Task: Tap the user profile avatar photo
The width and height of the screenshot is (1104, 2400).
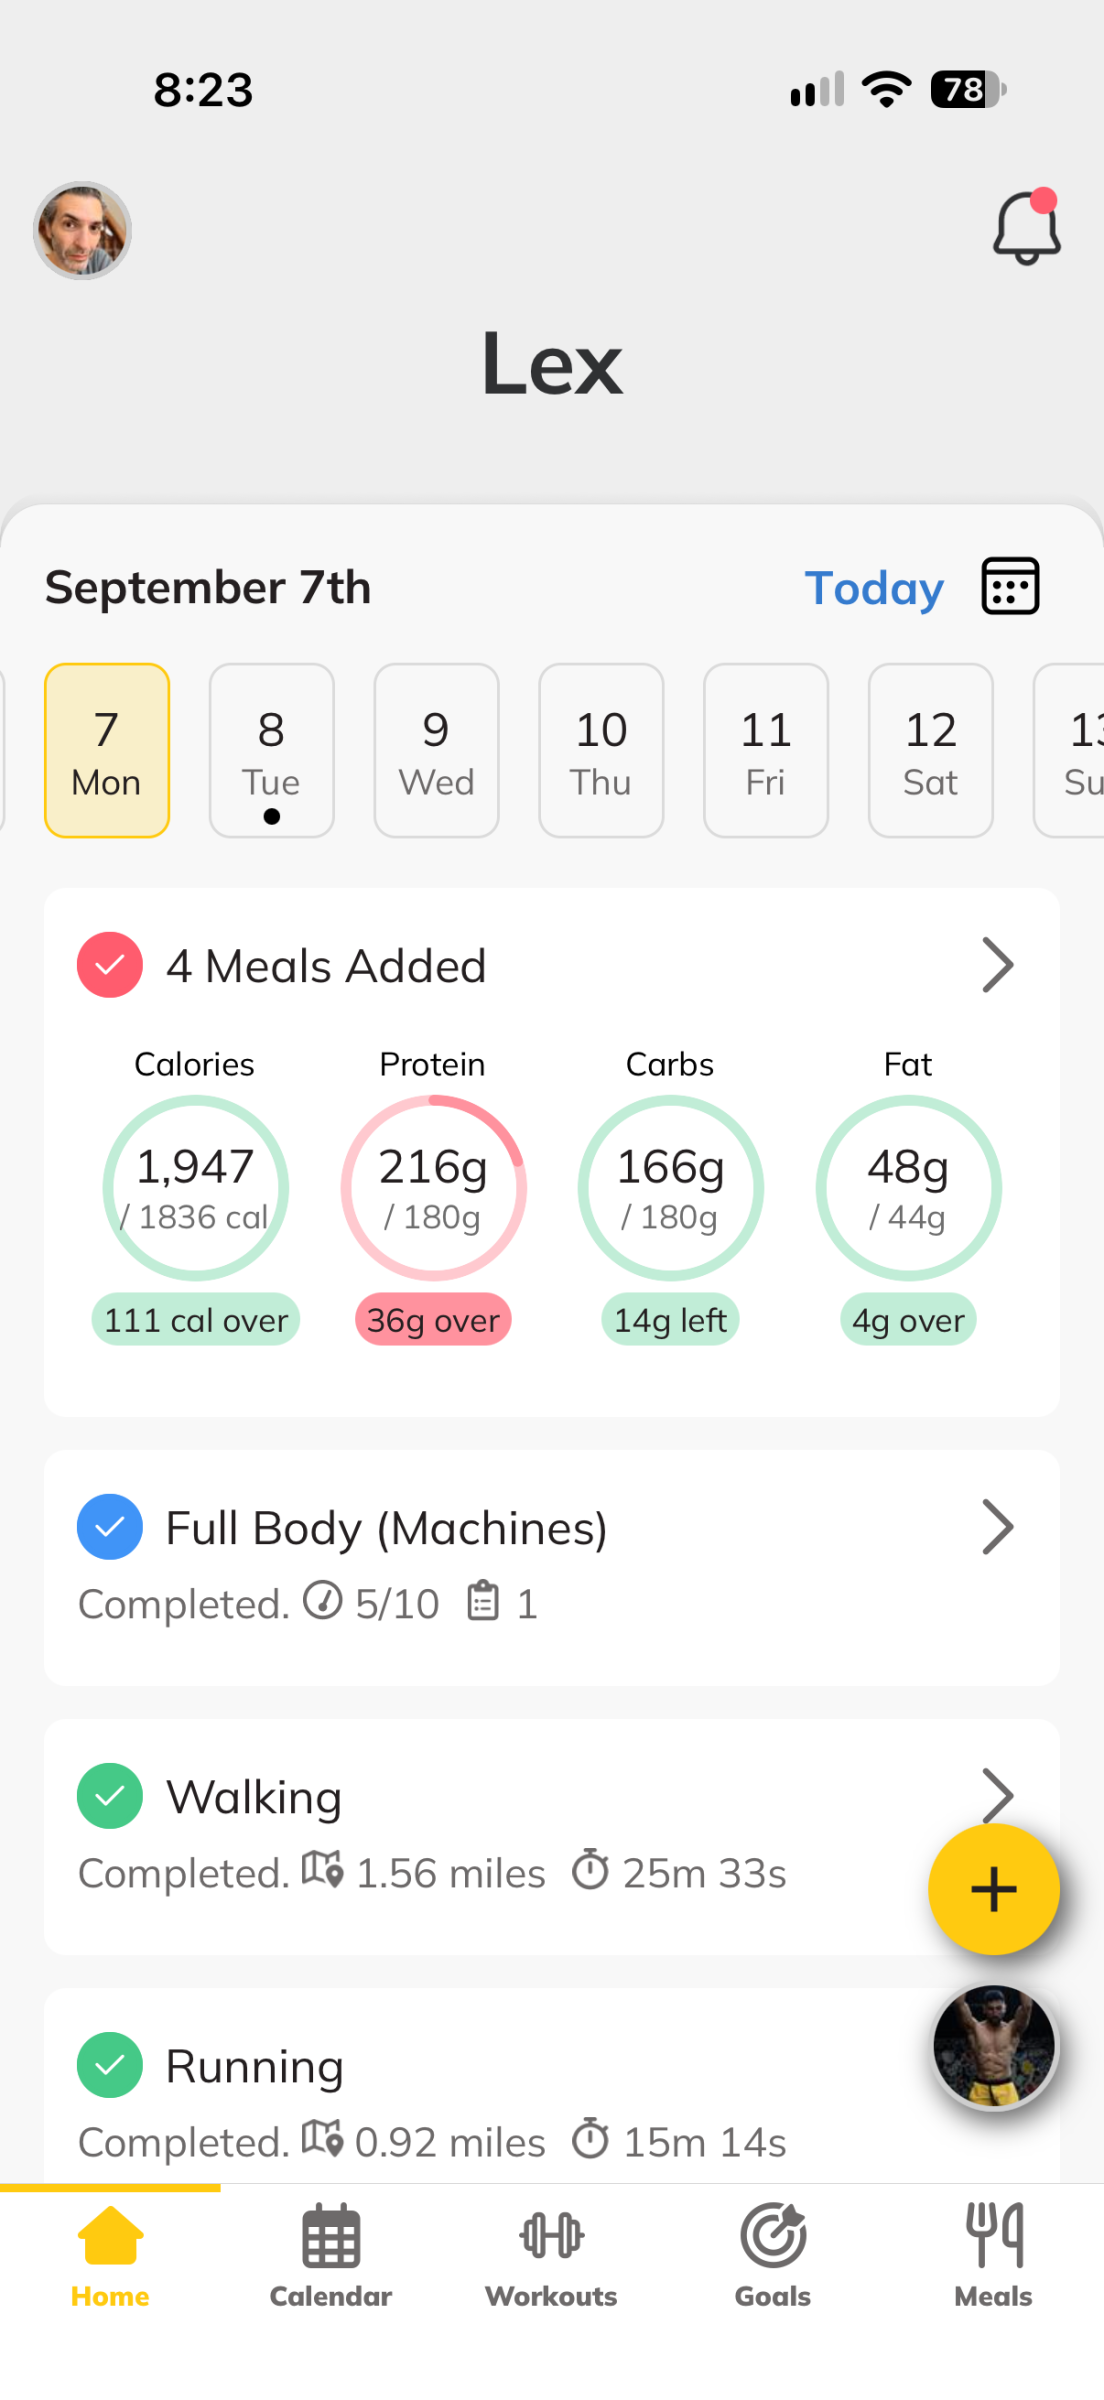Action: click(82, 230)
